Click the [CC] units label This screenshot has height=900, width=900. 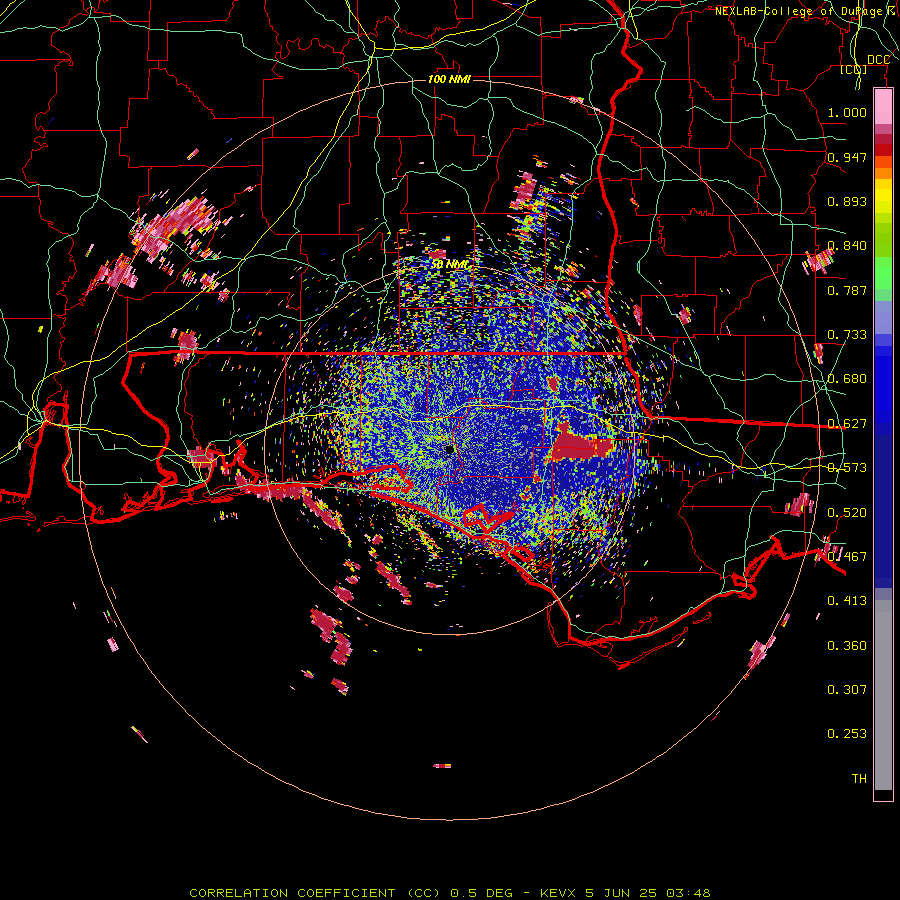854,69
